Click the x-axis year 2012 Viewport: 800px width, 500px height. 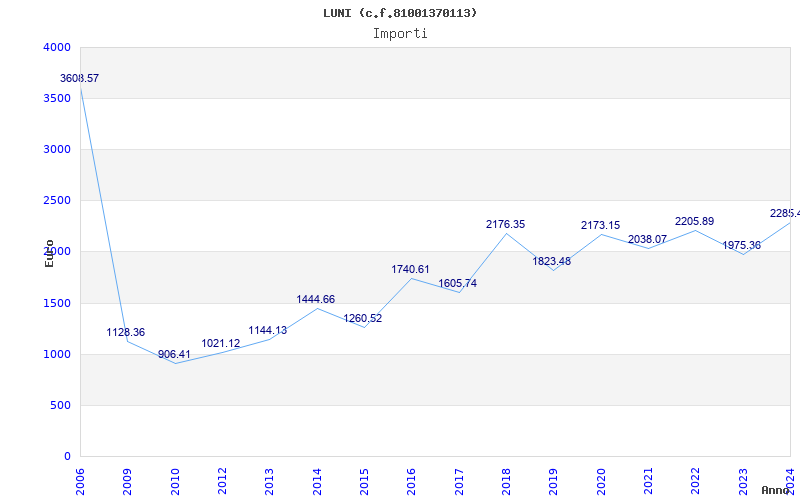[x=222, y=481]
